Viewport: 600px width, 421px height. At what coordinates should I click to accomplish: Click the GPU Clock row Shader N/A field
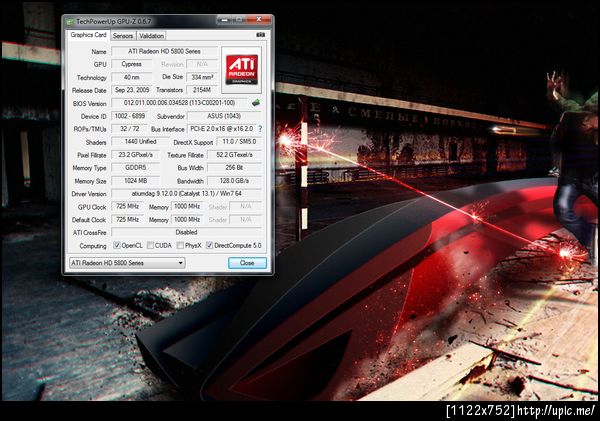[x=246, y=206]
